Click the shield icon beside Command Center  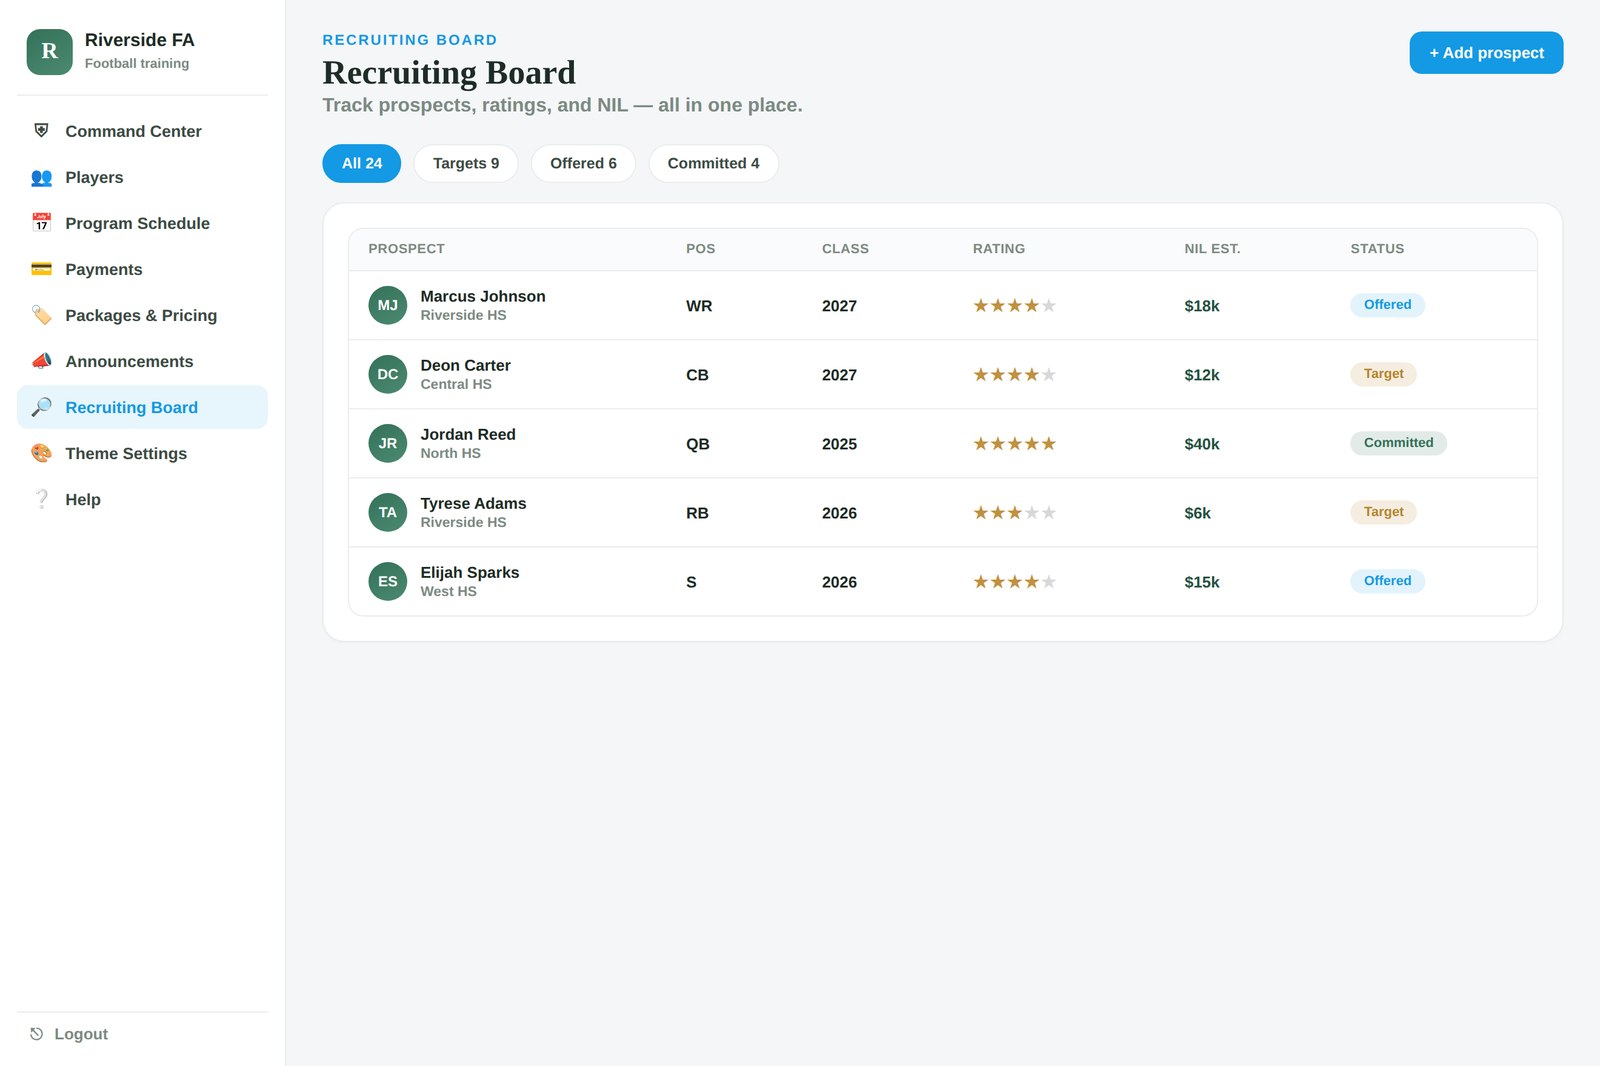pos(41,131)
